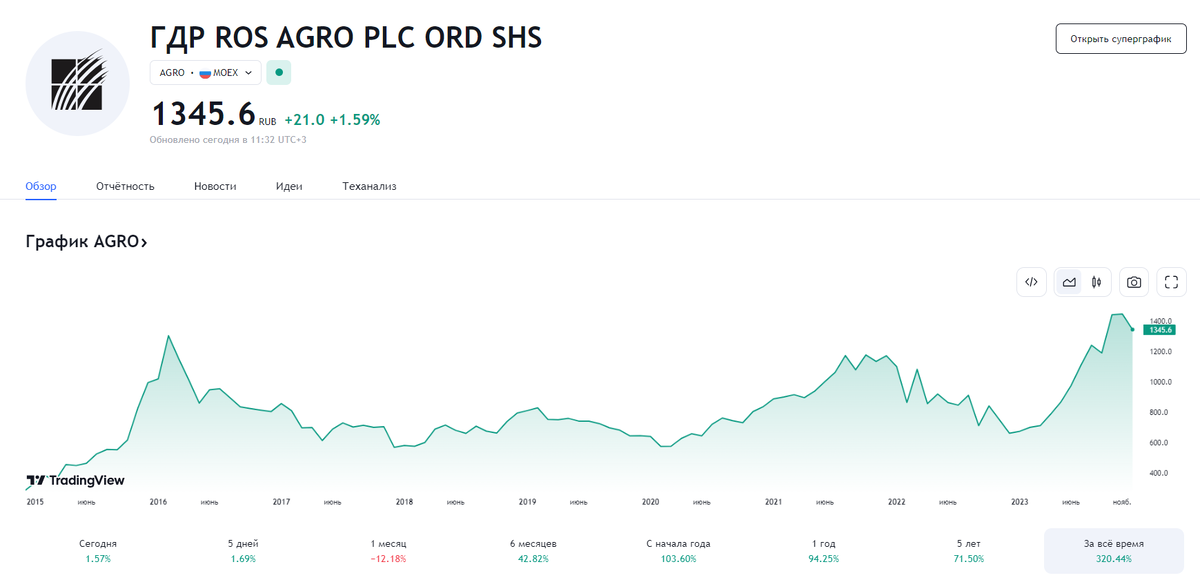Screen dimensions: 1200x580
Task: Click the 2020 label on time axis
Action: pos(651,502)
